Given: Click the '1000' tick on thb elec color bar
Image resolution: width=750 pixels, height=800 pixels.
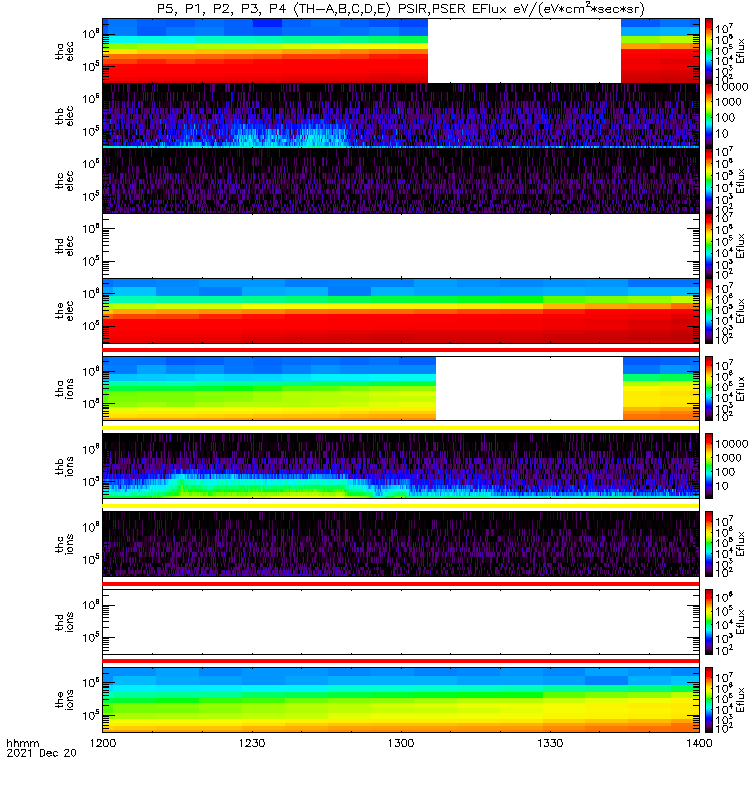Looking at the screenshot, I should pos(728,102).
